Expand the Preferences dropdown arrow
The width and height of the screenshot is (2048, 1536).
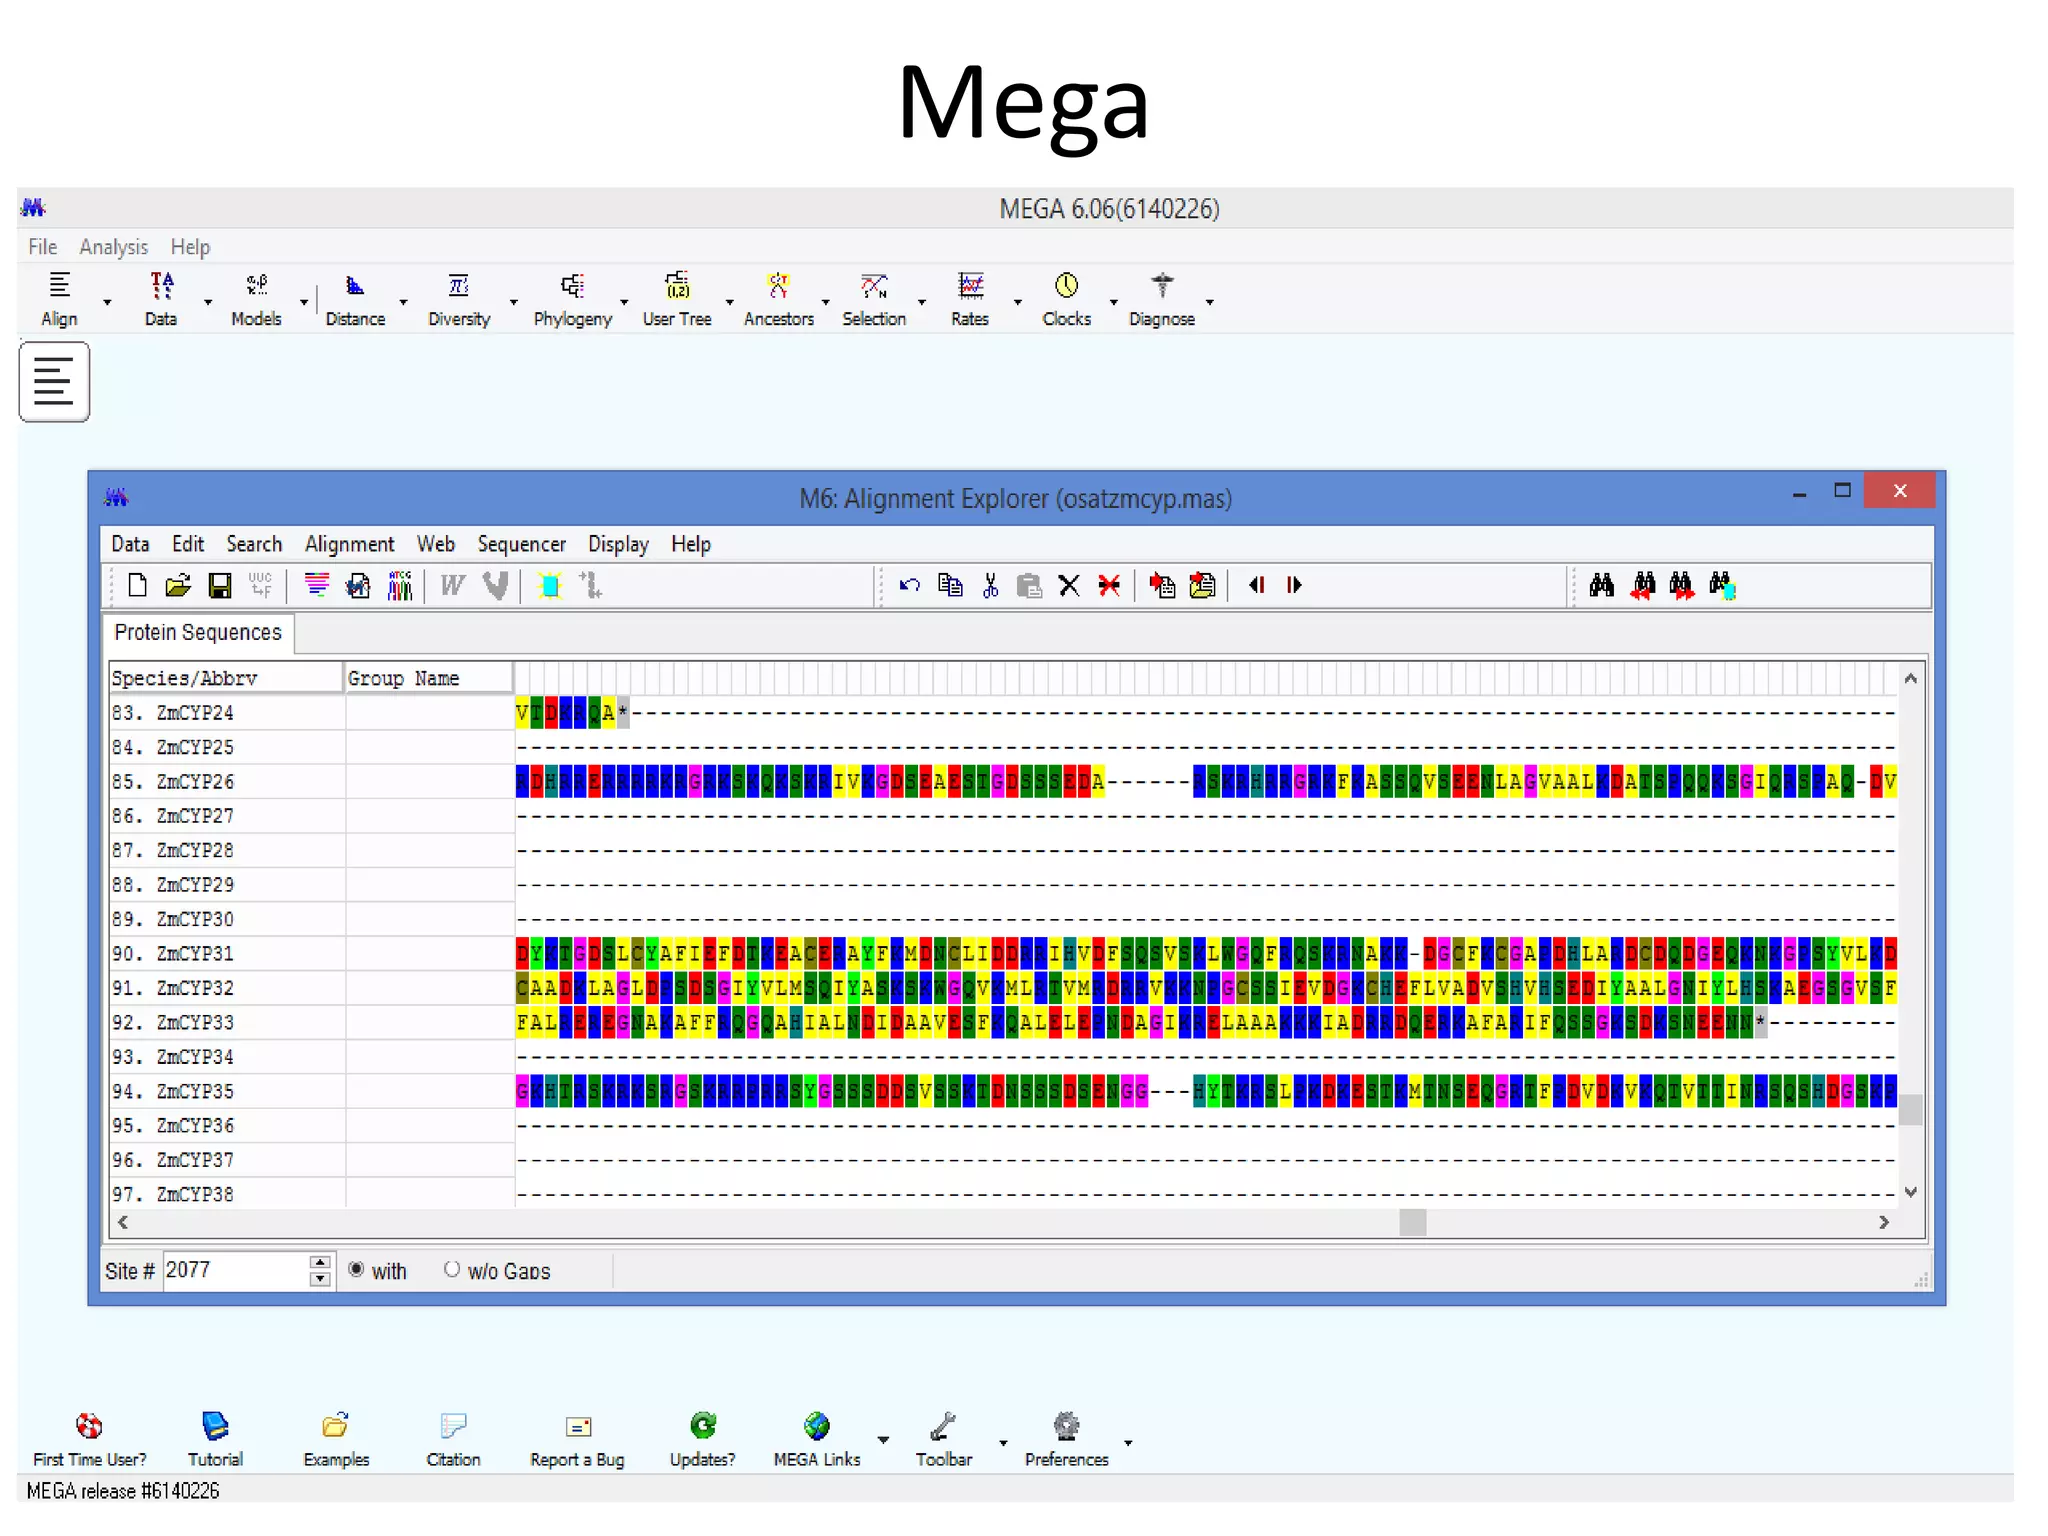click(x=1128, y=1442)
